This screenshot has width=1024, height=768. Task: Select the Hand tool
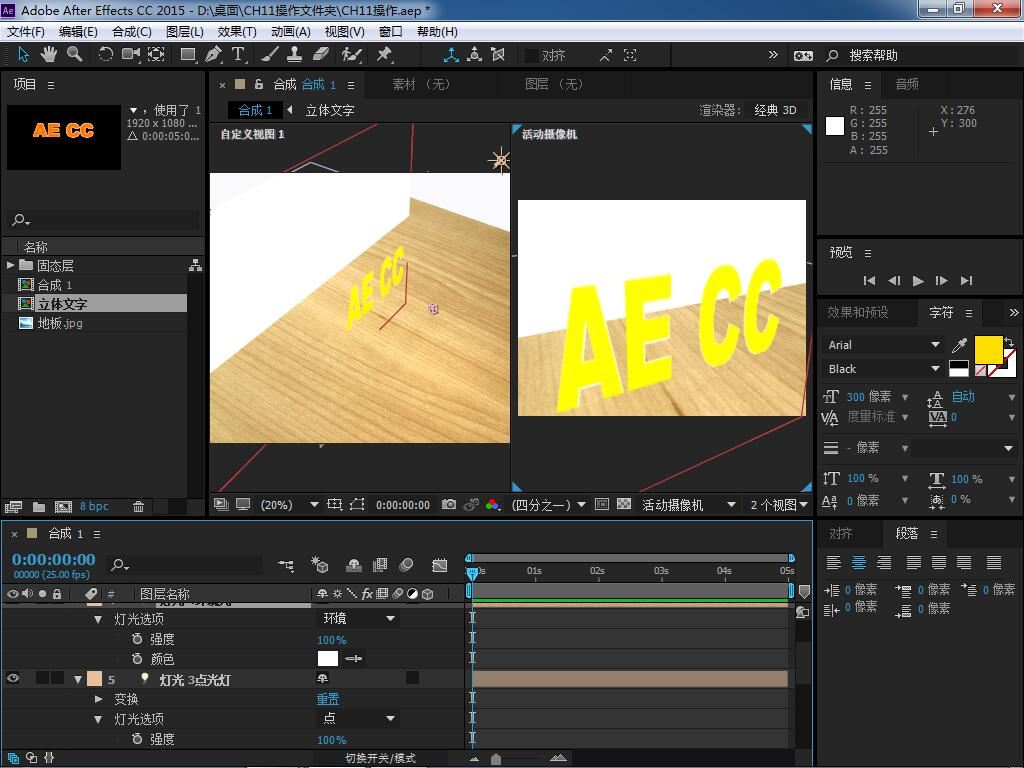click(x=48, y=55)
